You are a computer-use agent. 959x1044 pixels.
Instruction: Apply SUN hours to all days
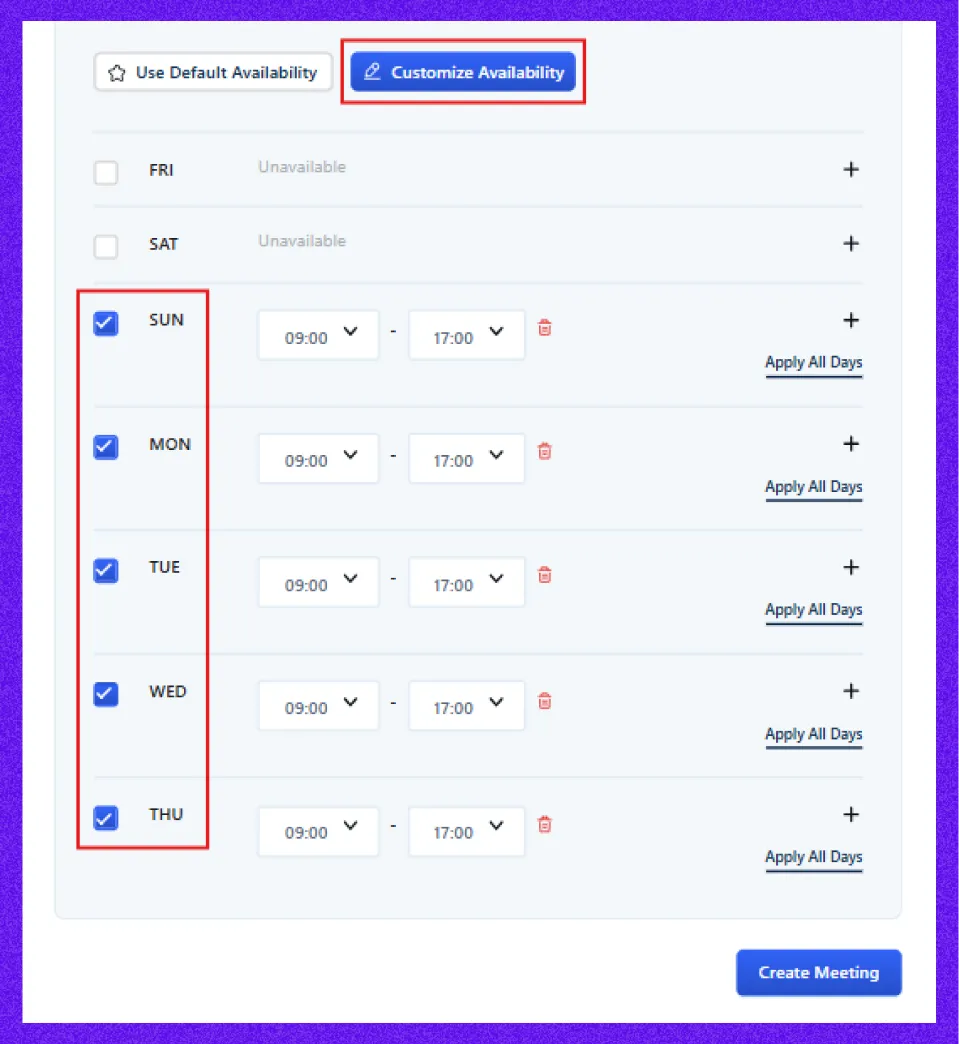814,363
